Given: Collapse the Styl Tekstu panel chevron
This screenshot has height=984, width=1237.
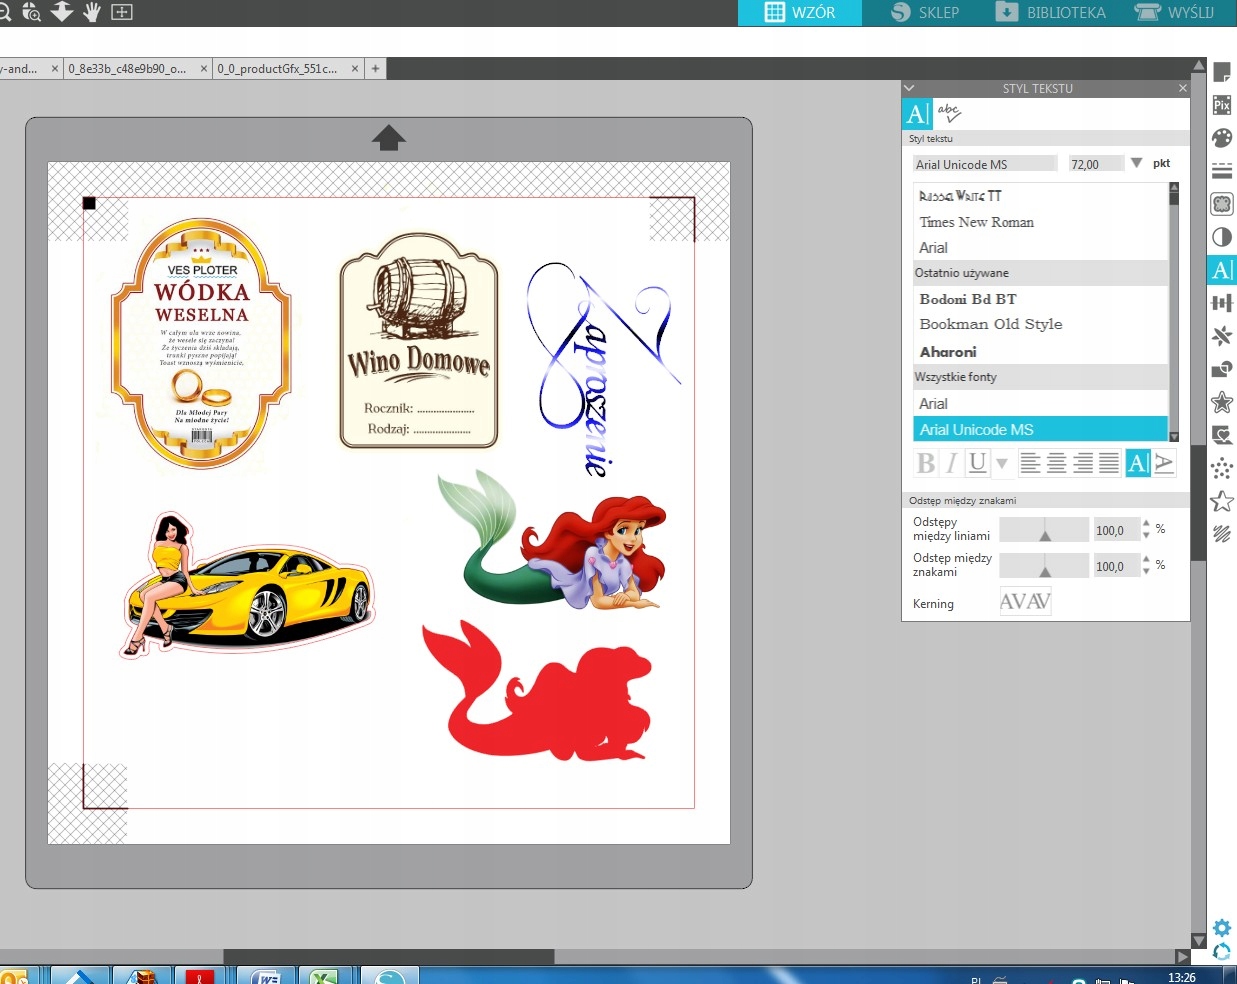Looking at the screenshot, I should pos(909,88).
